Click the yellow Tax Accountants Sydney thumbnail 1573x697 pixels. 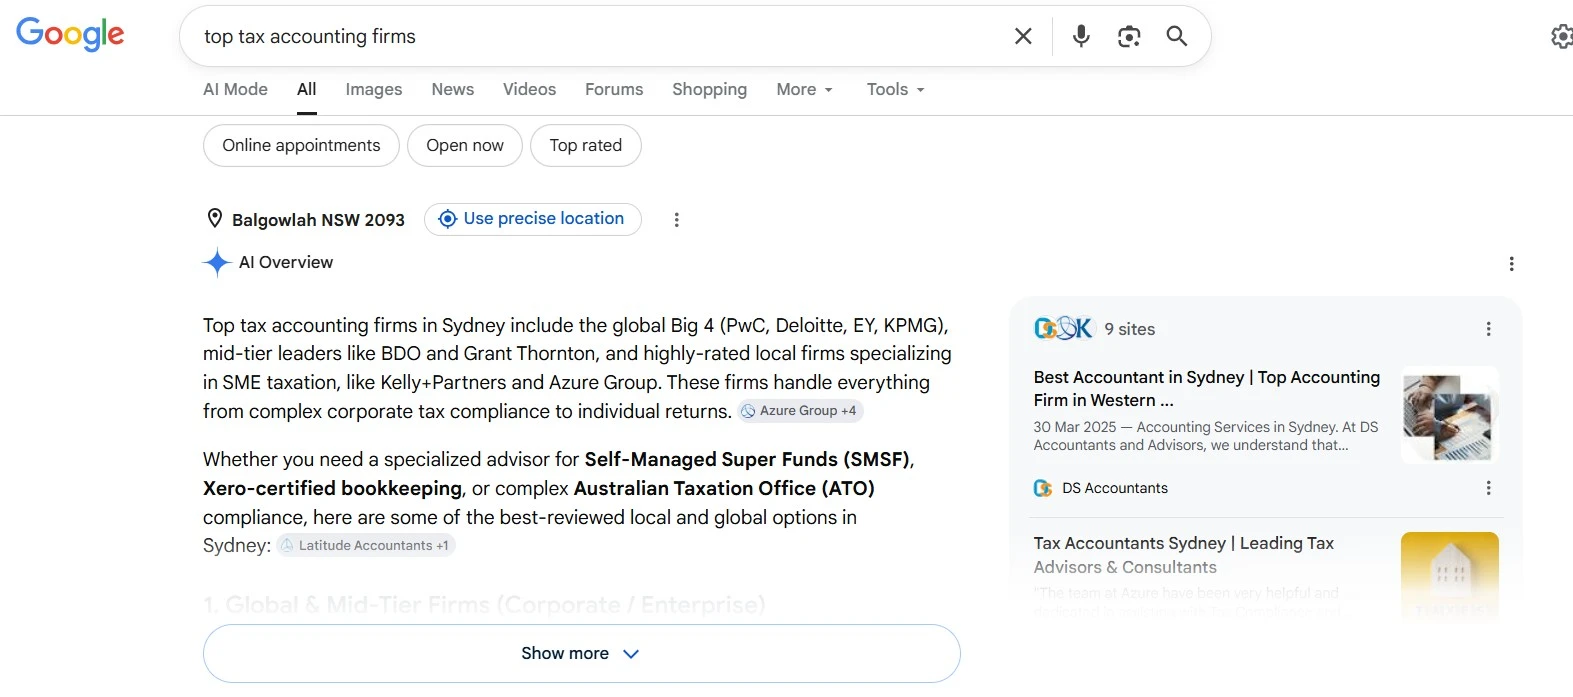click(1449, 575)
